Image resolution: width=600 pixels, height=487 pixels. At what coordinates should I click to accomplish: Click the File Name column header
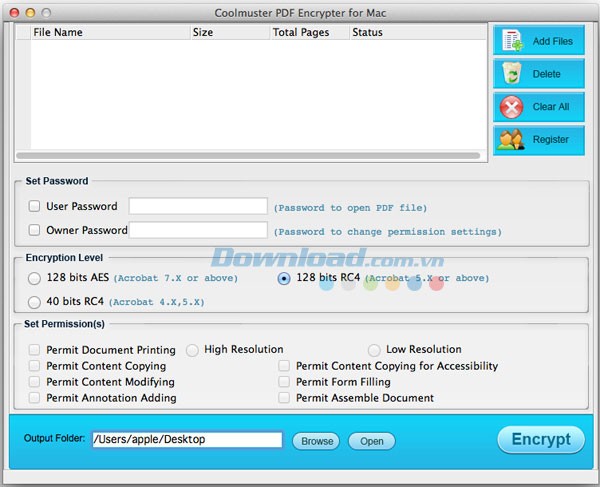(111, 32)
